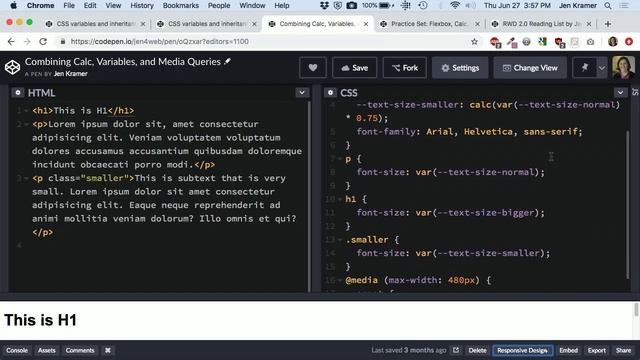
Task: Click camera extension icon in toolbar
Action: [x=590, y=42]
